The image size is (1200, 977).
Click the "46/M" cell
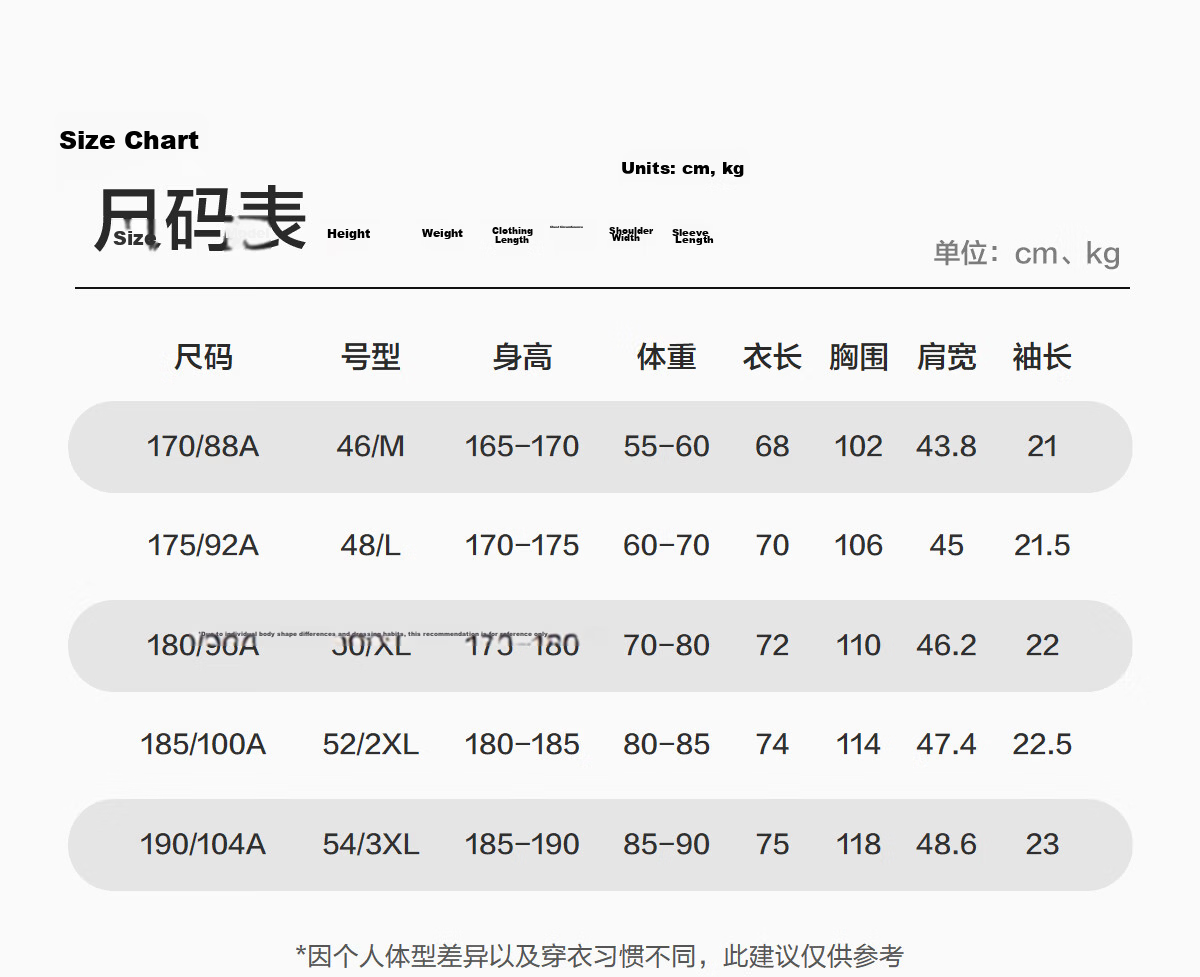point(371,446)
